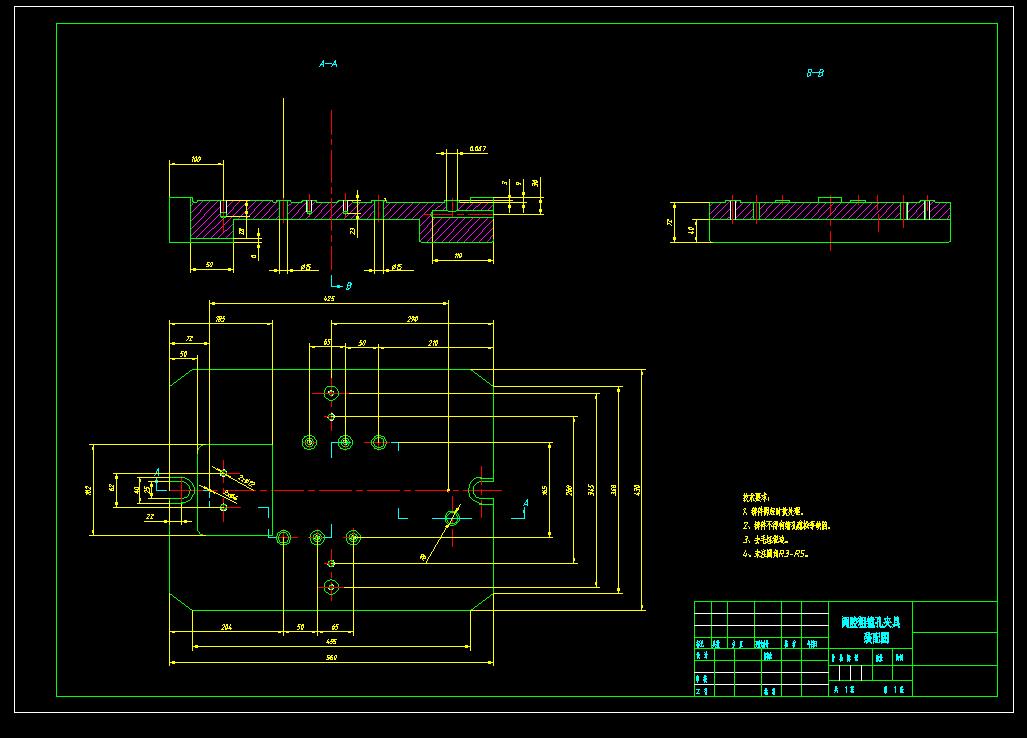The height and width of the screenshot is (738, 1027).
Task: Click the 100 dimension in section A-A
Action: [x=196, y=159]
